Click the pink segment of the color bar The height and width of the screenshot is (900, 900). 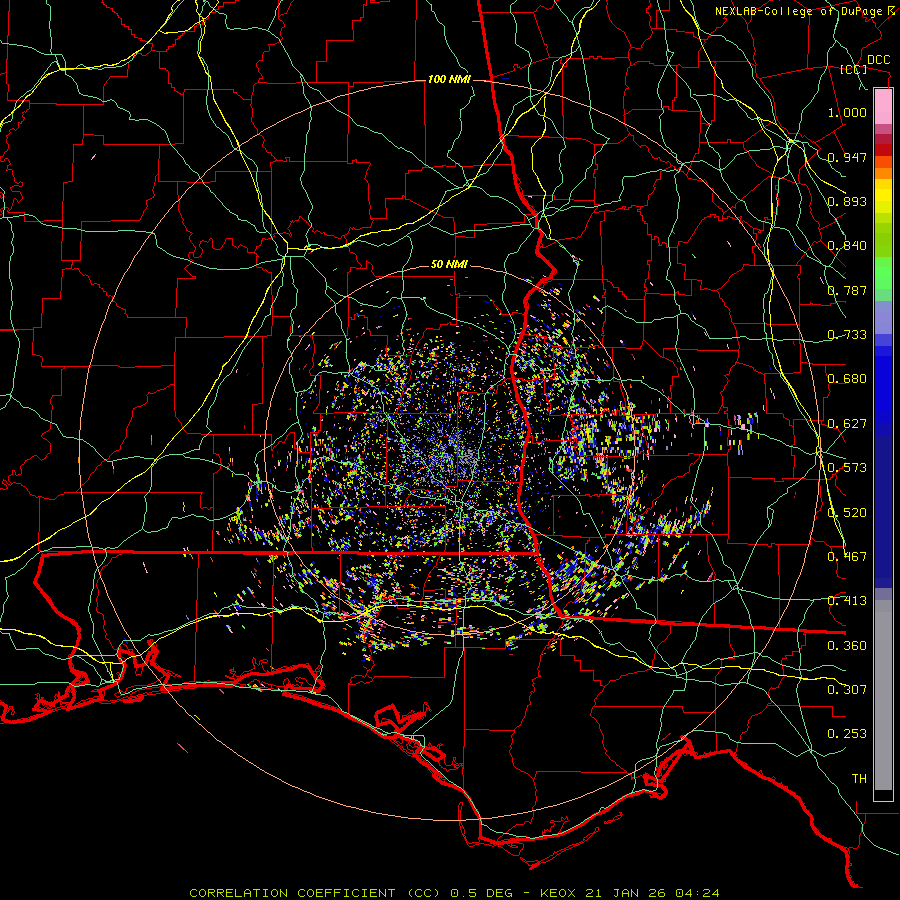883,107
